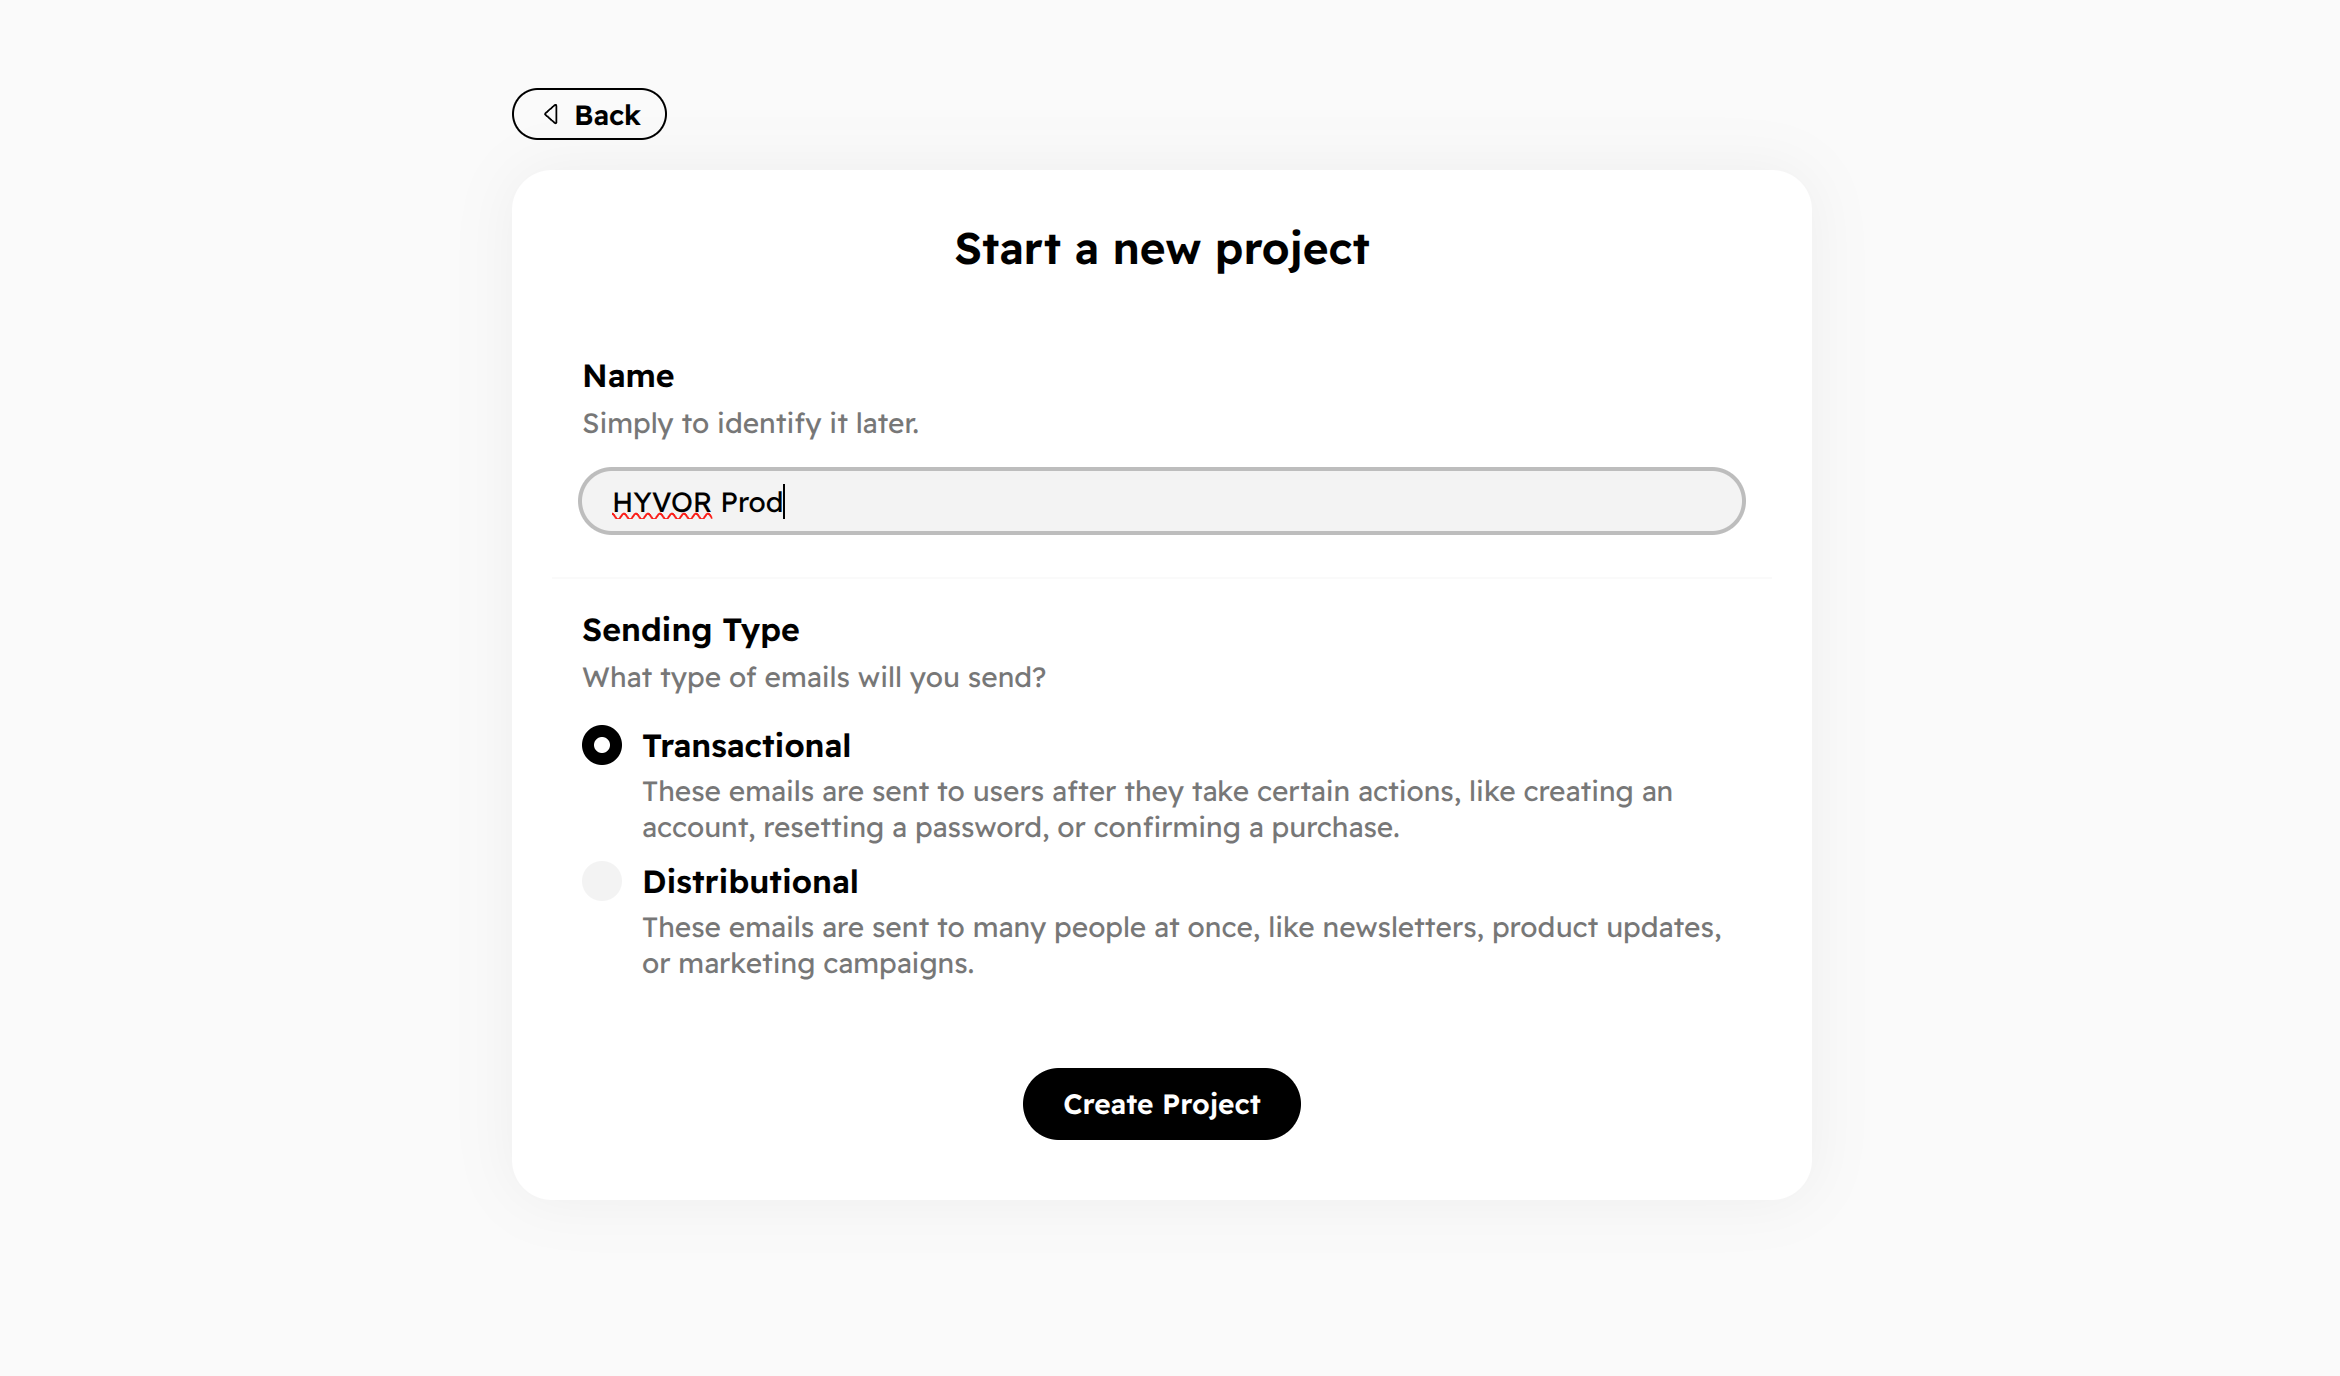Image resolution: width=2340 pixels, height=1376 pixels.
Task: Click the arrow inside the Back button
Action: pyautogui.click(x=549, y=114)
